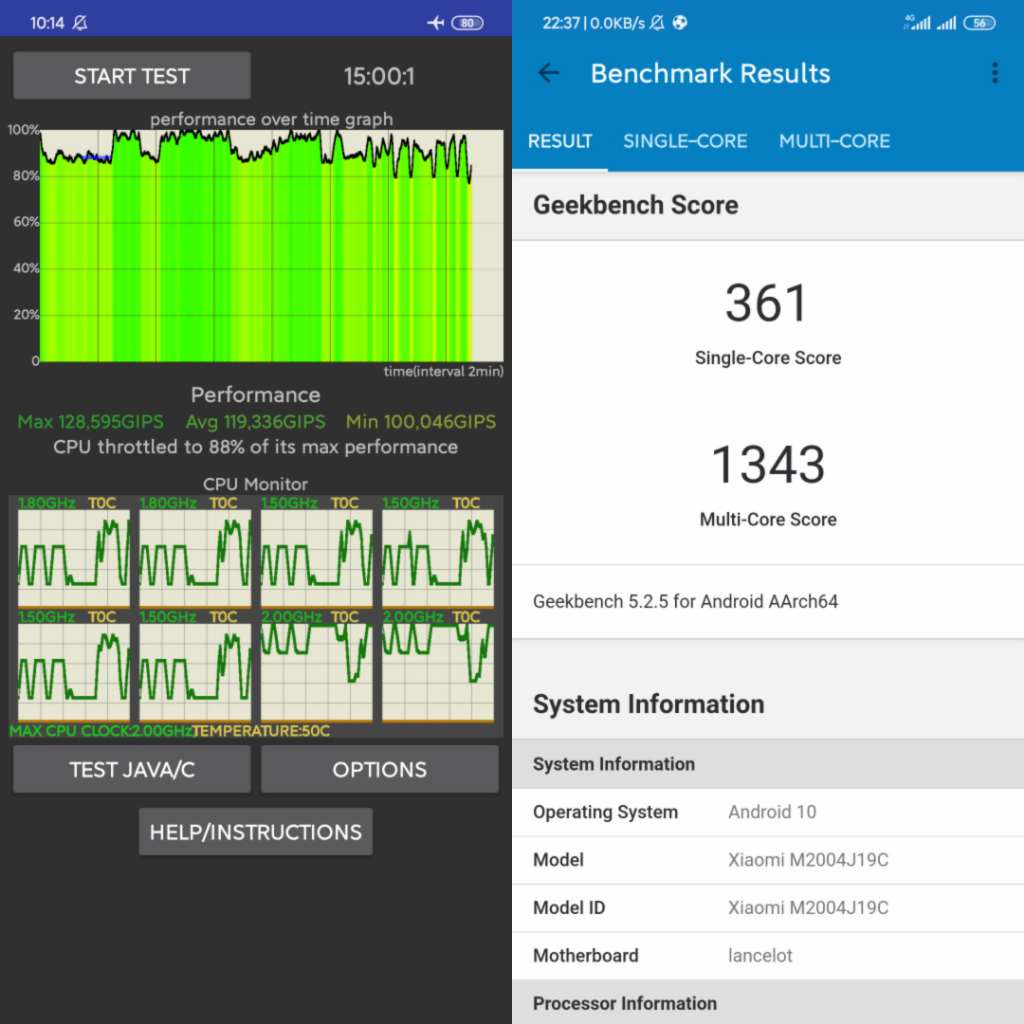Open the OPTIONS button
Screen dimensions: 1024x1024
(x=380, y=769)
